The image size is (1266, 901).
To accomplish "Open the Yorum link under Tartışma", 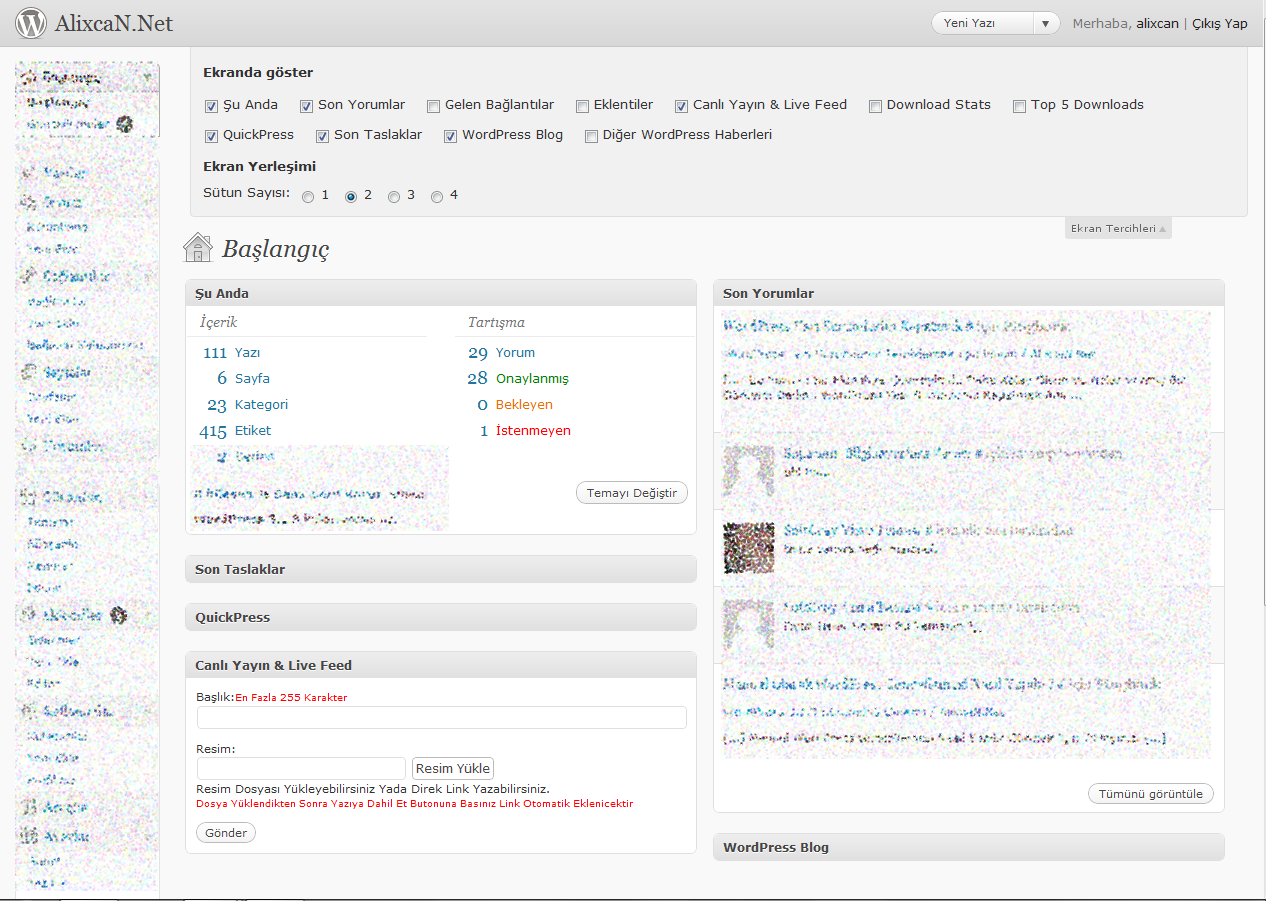I will (x=515, y=353).
